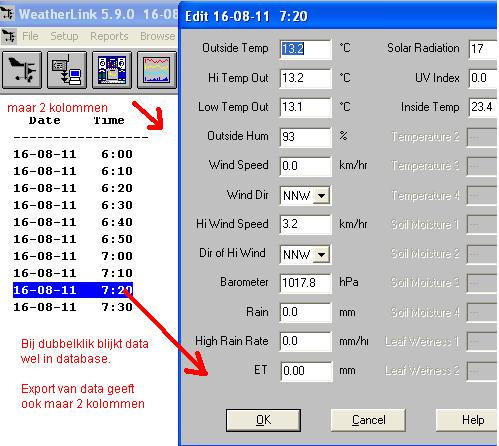The image size is (499, 446).
Task: Open the File menu
Action: (30, 36)
